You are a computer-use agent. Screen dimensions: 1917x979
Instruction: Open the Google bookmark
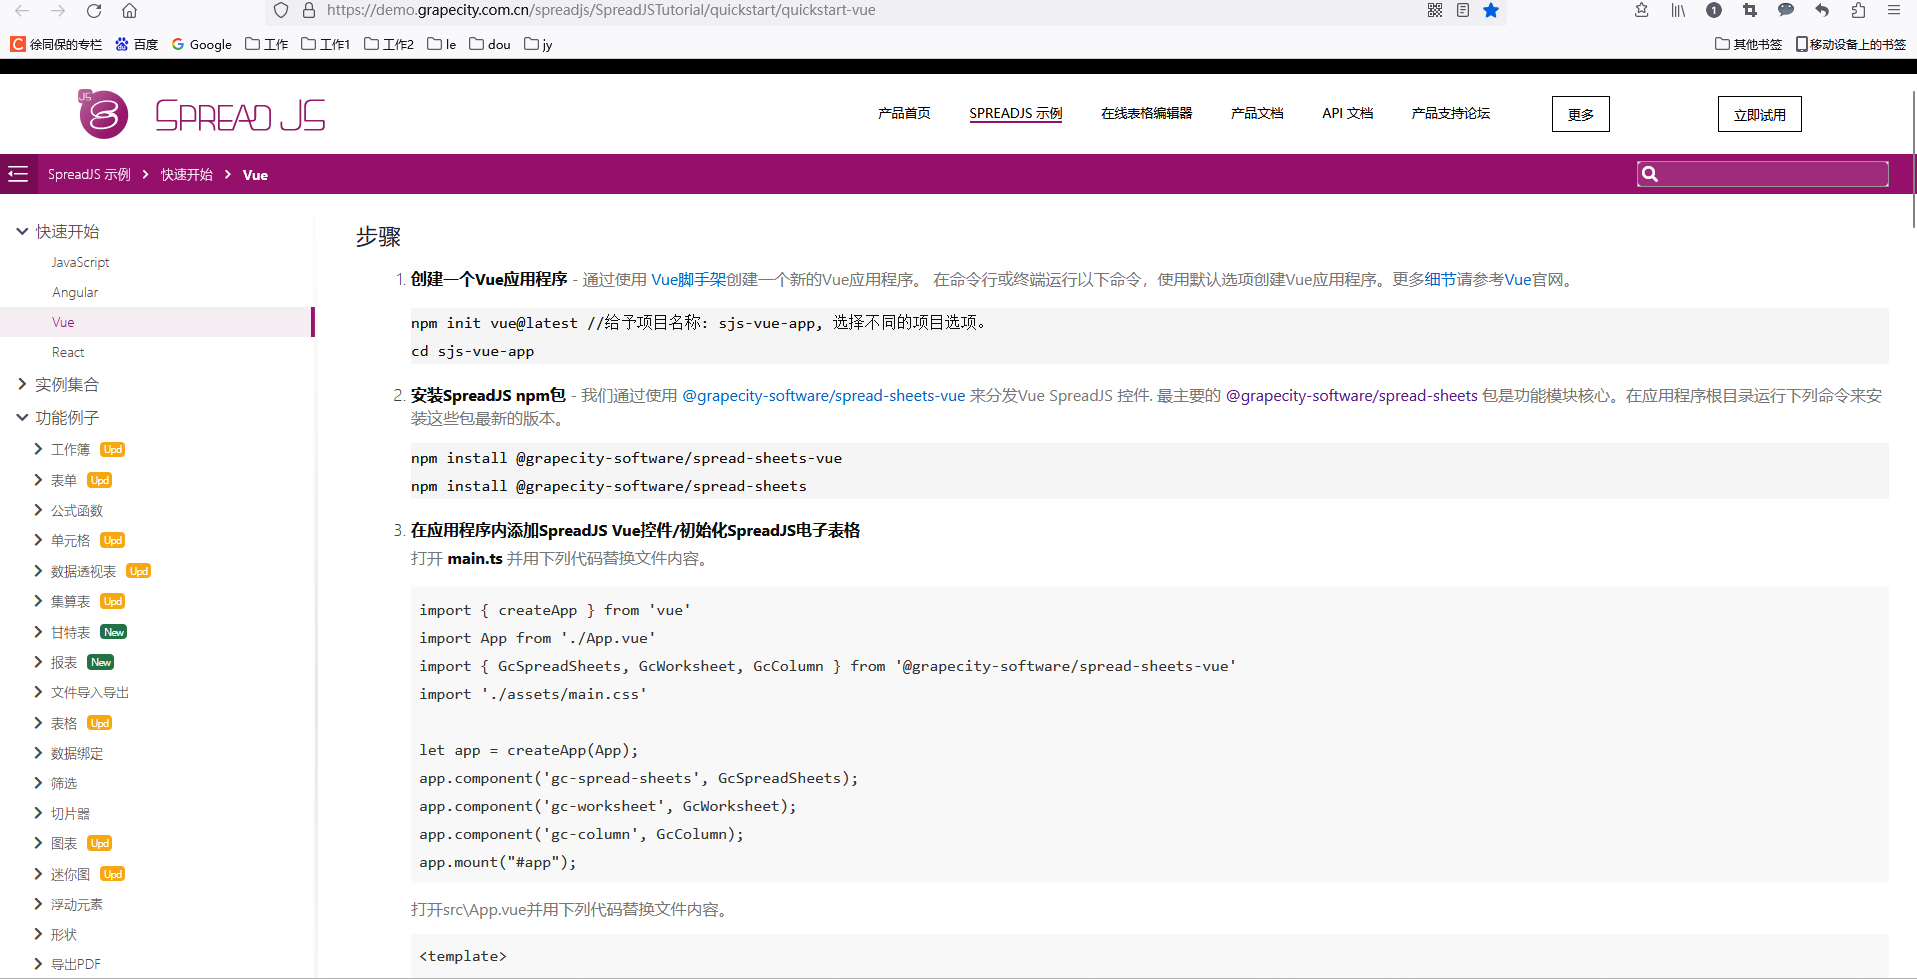(201, 44)
